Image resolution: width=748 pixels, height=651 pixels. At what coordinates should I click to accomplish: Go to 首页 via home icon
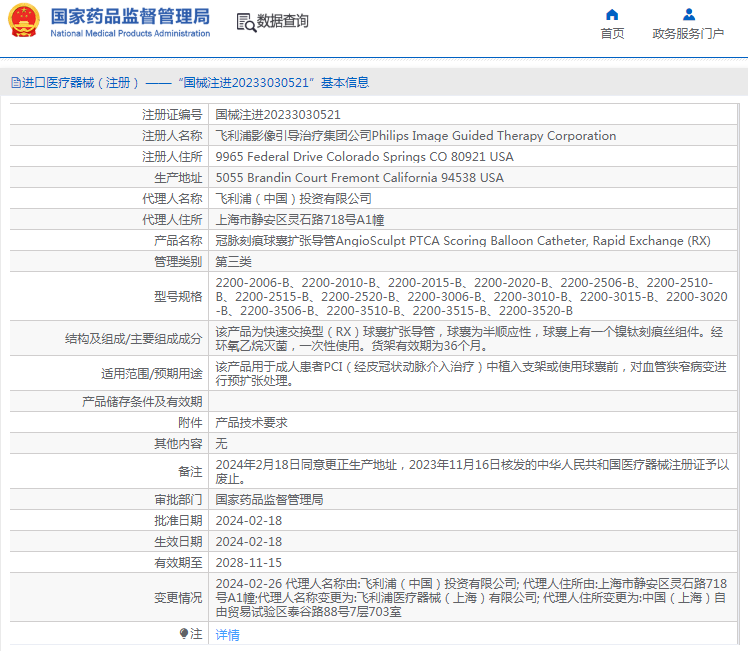[612, 15]
